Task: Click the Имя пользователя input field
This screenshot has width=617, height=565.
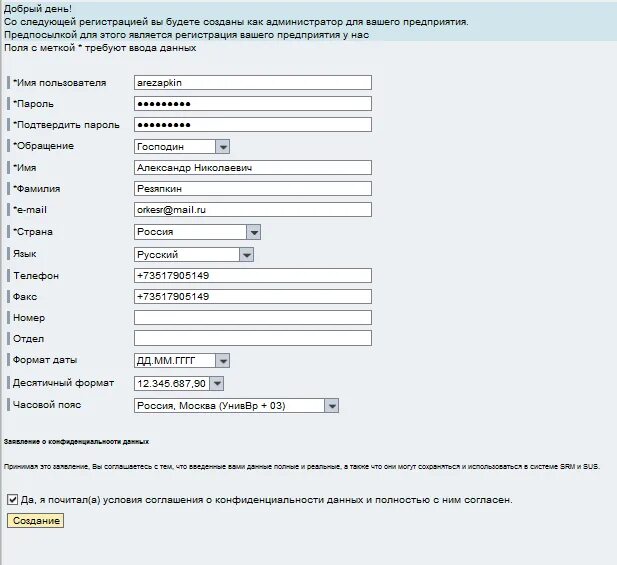Action: click(252, 83)
